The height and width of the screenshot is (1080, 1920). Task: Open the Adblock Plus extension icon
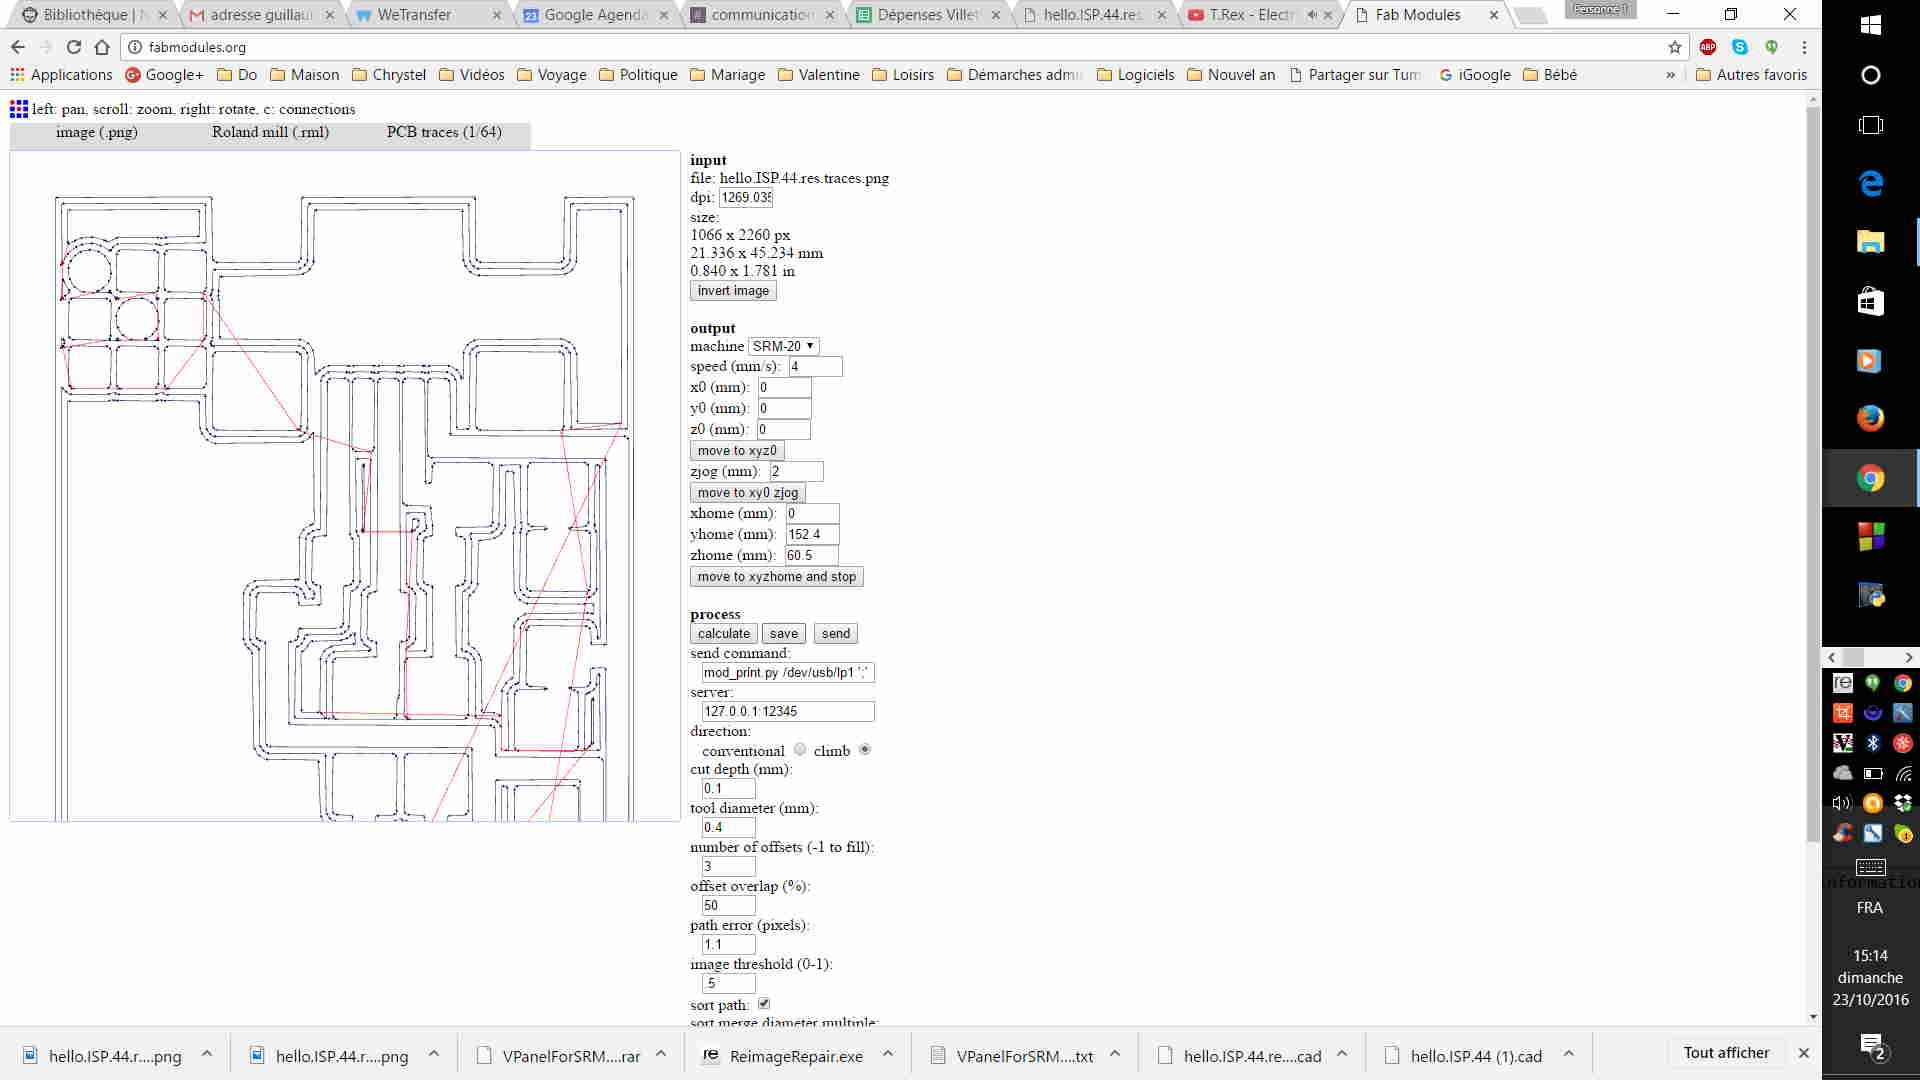(x=1708, y=47)
